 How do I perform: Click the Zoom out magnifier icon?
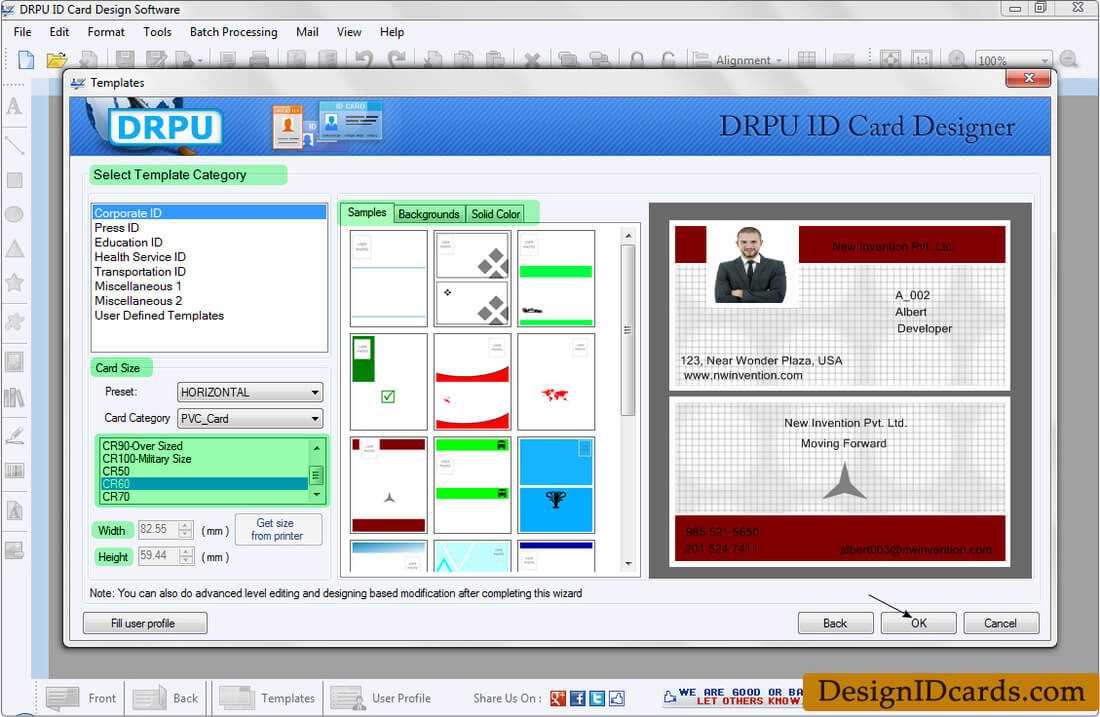pyautogui.click(x=1068, y=60)
